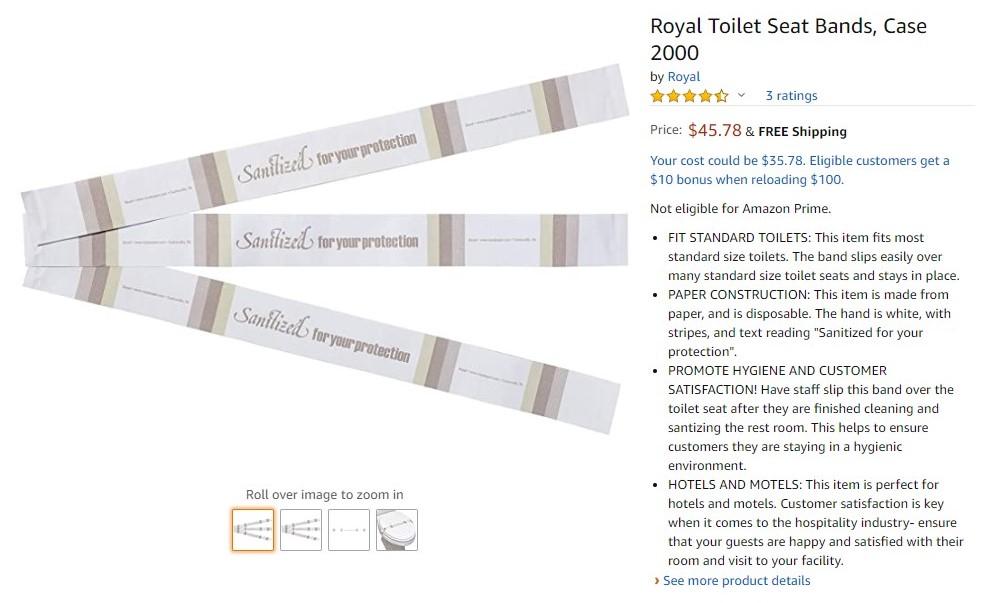This screenshot has width=993, height=603.
Task: Visit the Royal brand page link
Action: (684, 76)
